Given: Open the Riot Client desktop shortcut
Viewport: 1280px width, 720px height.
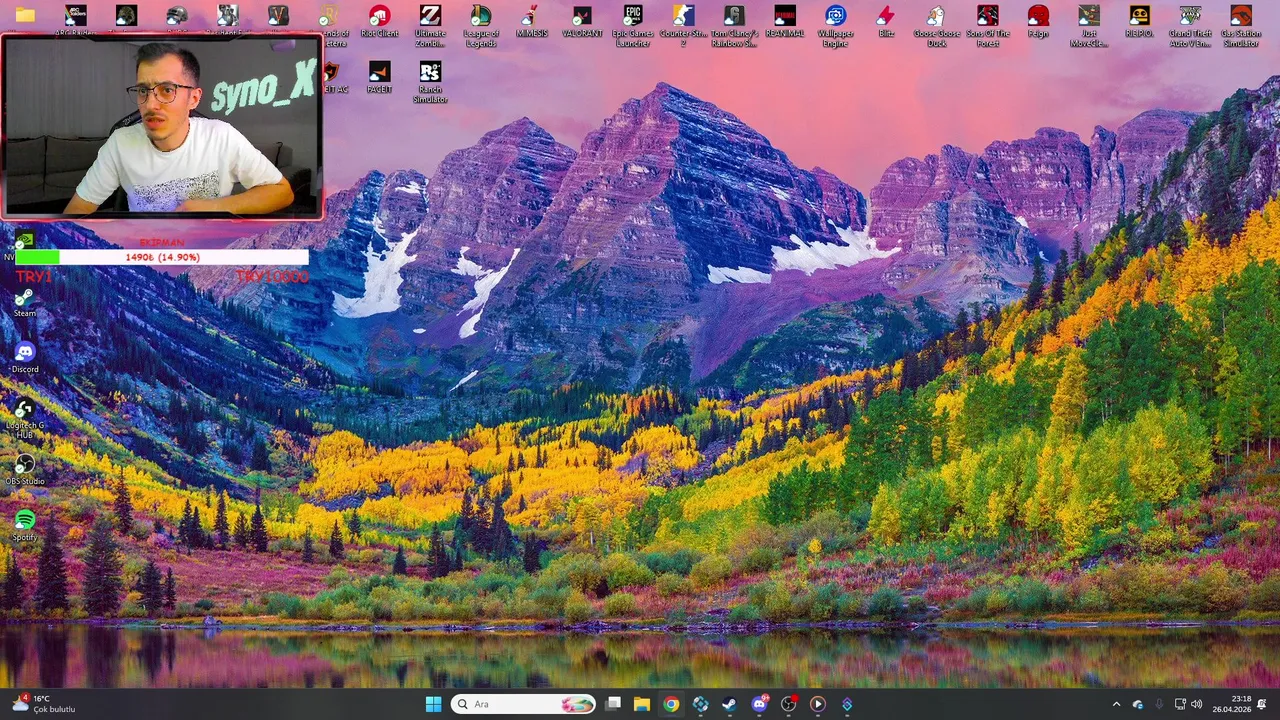Looking at the screenshot, I should (379, 22).
